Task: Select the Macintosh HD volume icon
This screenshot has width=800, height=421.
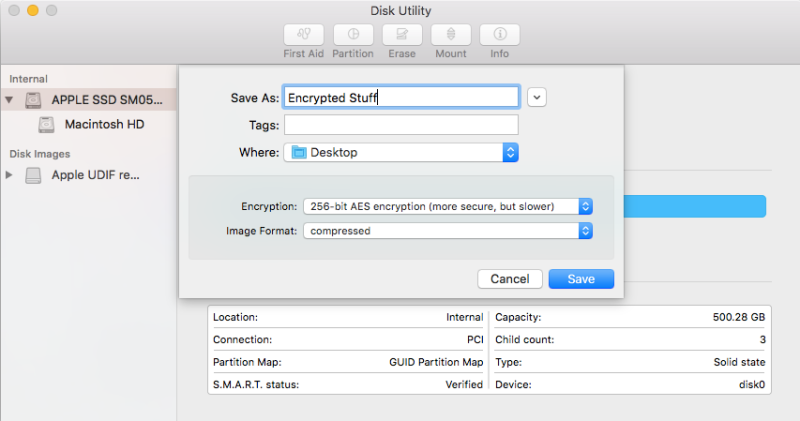Action: point(47,125)
